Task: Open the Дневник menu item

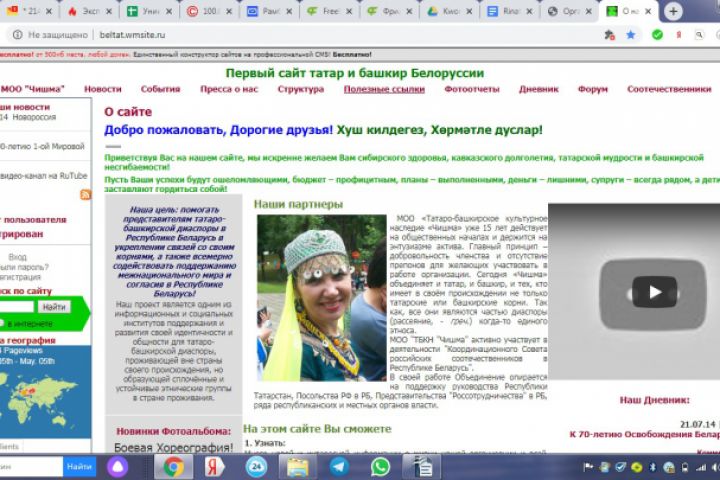Action: (539, 89)
